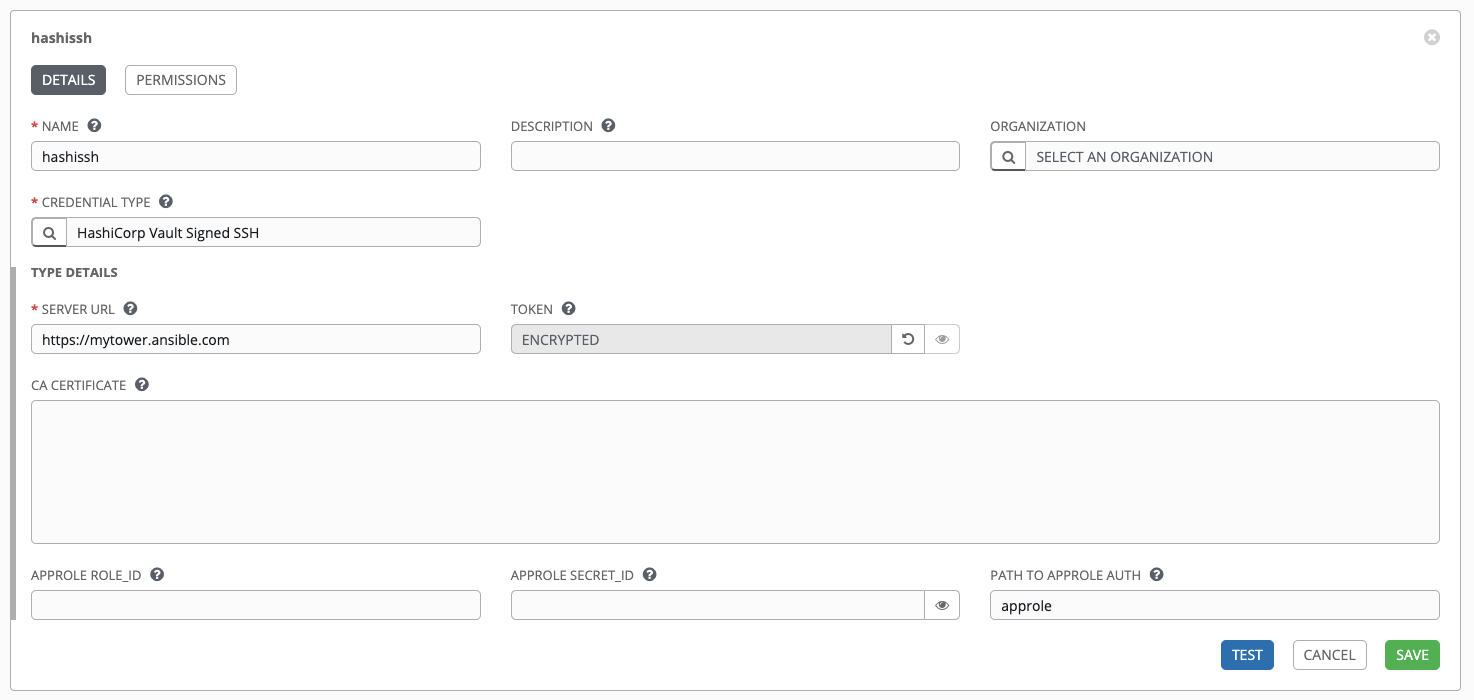Open help tooltip next to Path to AppRole Auth
The image size is (1474, 700).
click(x=1157, y=575)
